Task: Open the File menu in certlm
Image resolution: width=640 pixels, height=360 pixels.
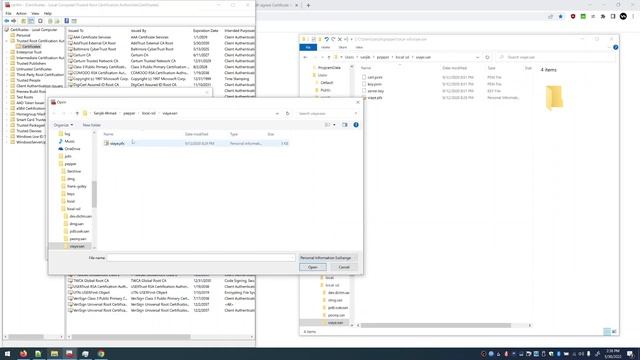Action: (x=8, y=13)
